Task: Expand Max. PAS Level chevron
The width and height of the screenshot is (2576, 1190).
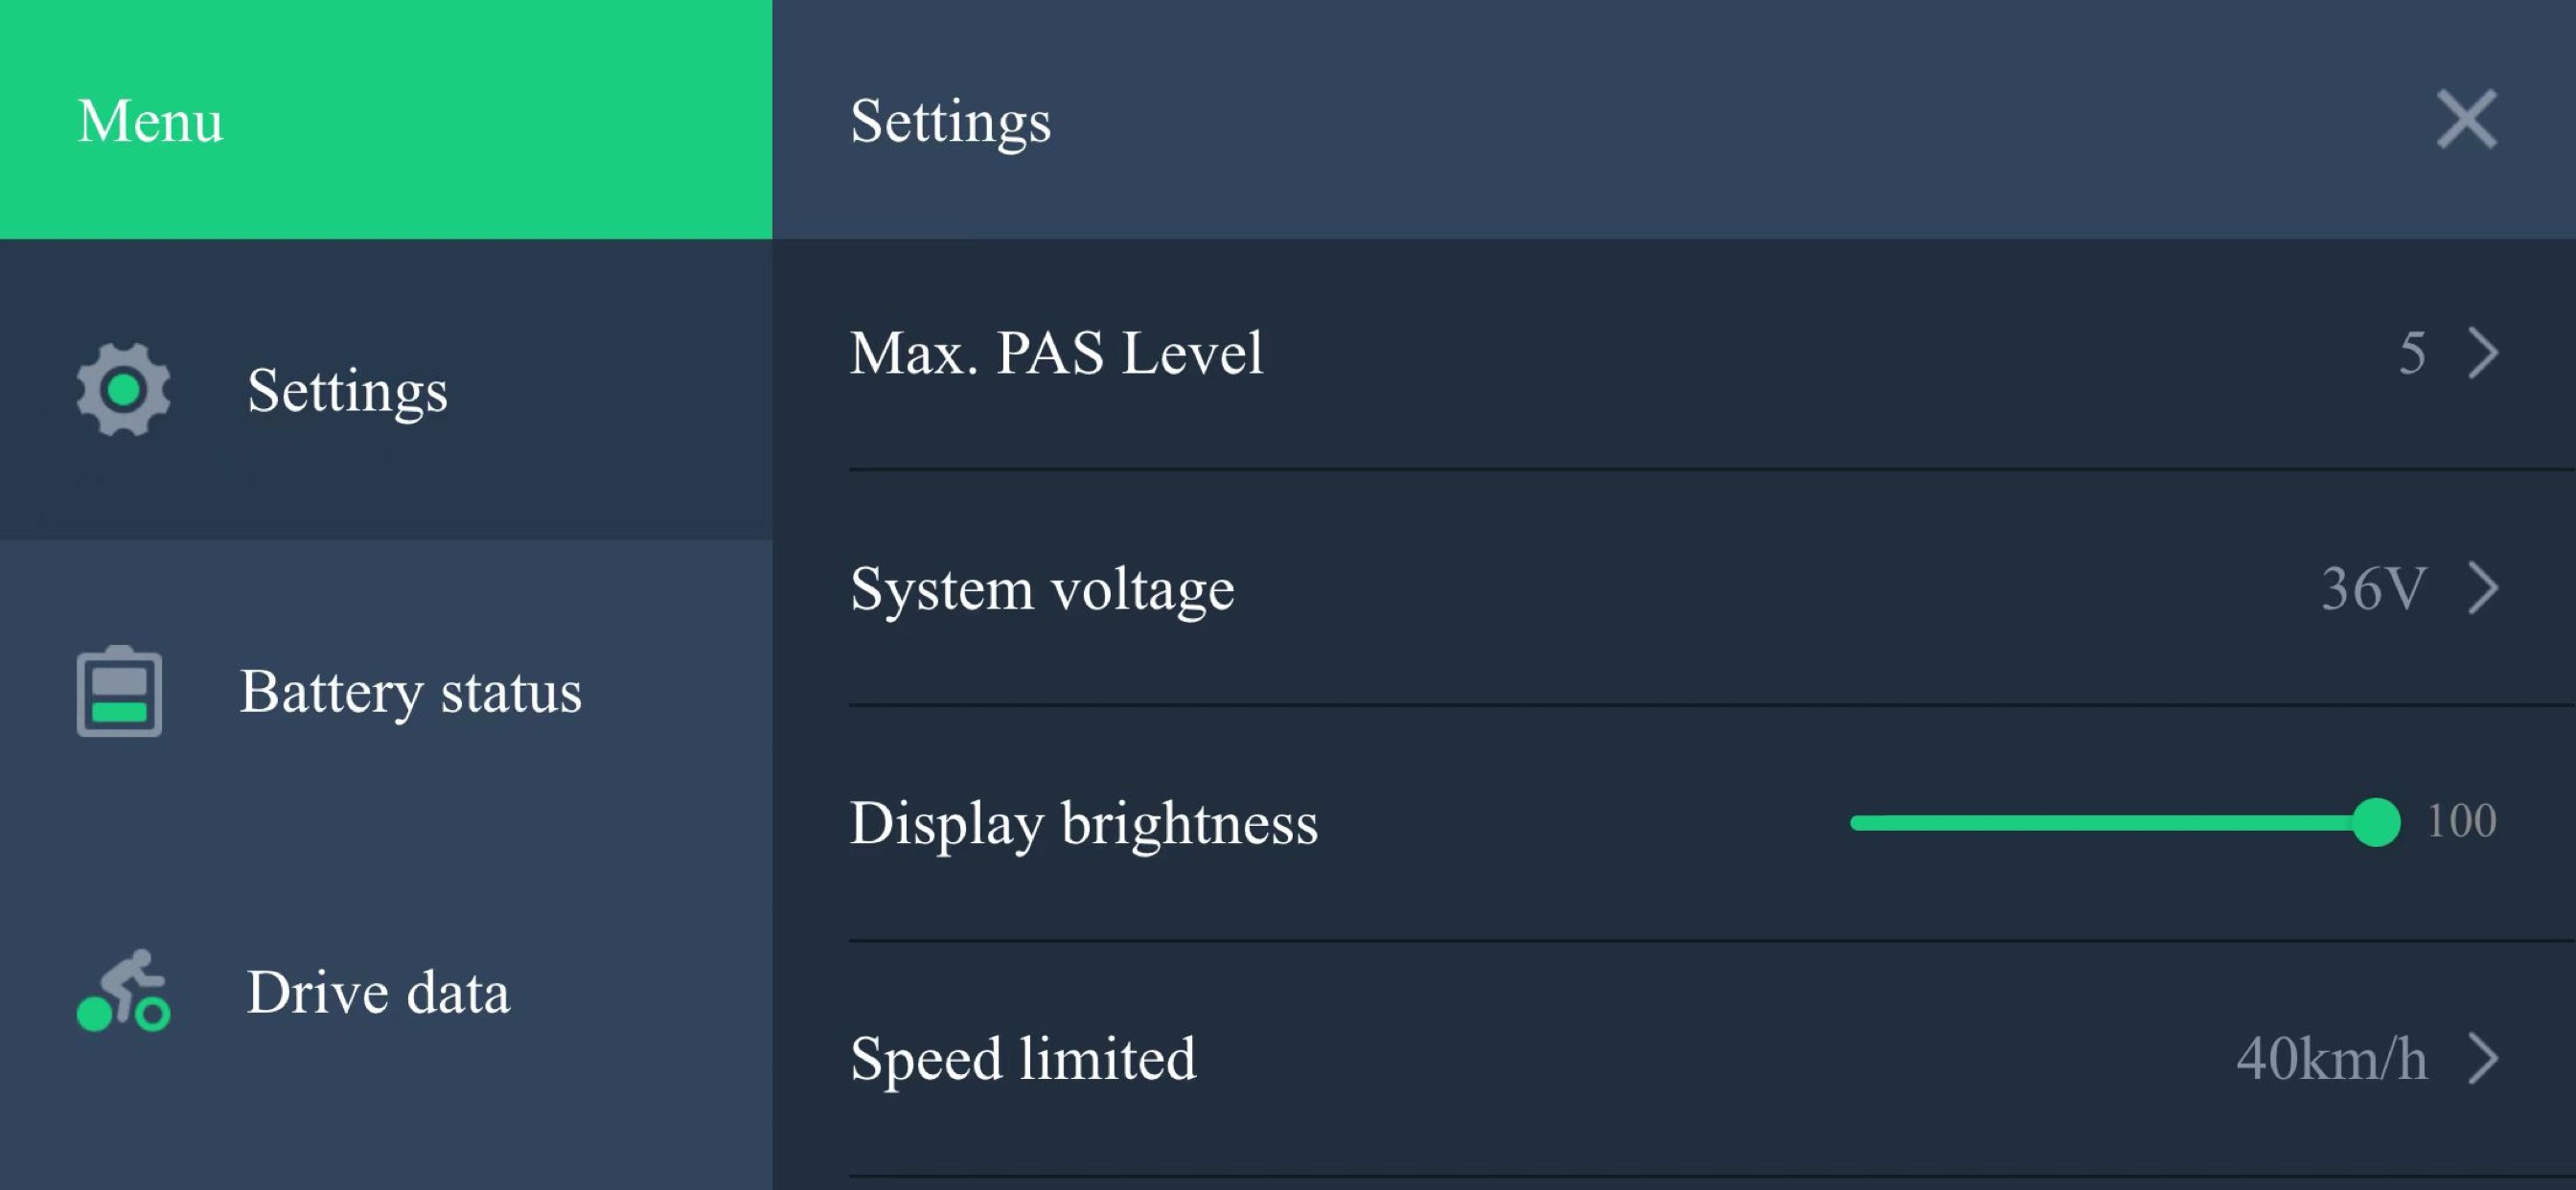Action: 2483,353
